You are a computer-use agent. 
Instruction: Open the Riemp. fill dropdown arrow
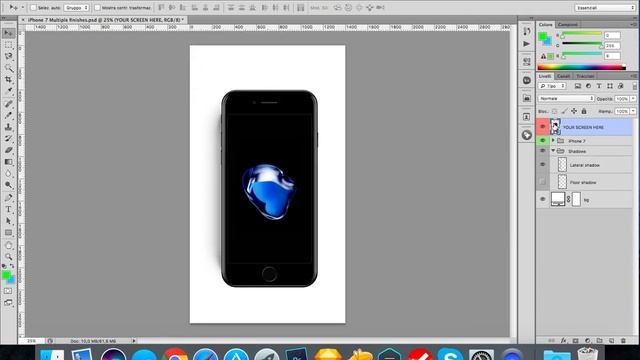click(x=633, y=111)
